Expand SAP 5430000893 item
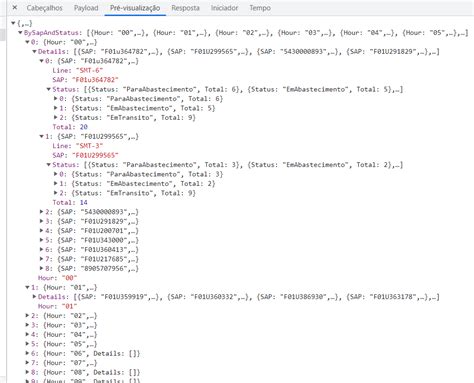 point(42,212)
